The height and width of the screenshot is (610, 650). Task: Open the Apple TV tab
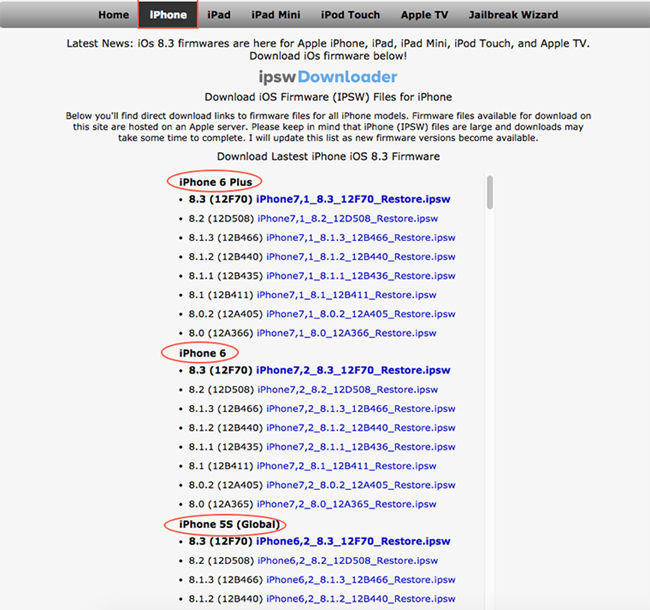(x=424, y=15)
